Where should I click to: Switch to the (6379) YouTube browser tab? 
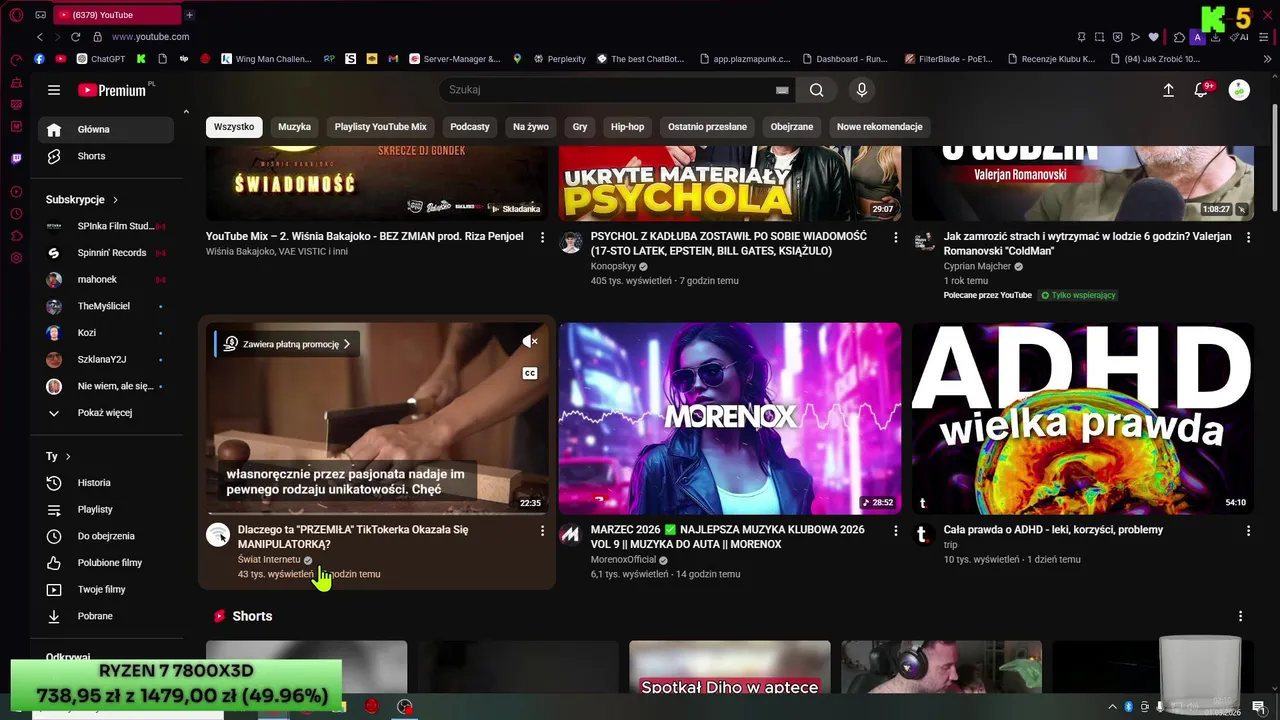tap(117, 15)
